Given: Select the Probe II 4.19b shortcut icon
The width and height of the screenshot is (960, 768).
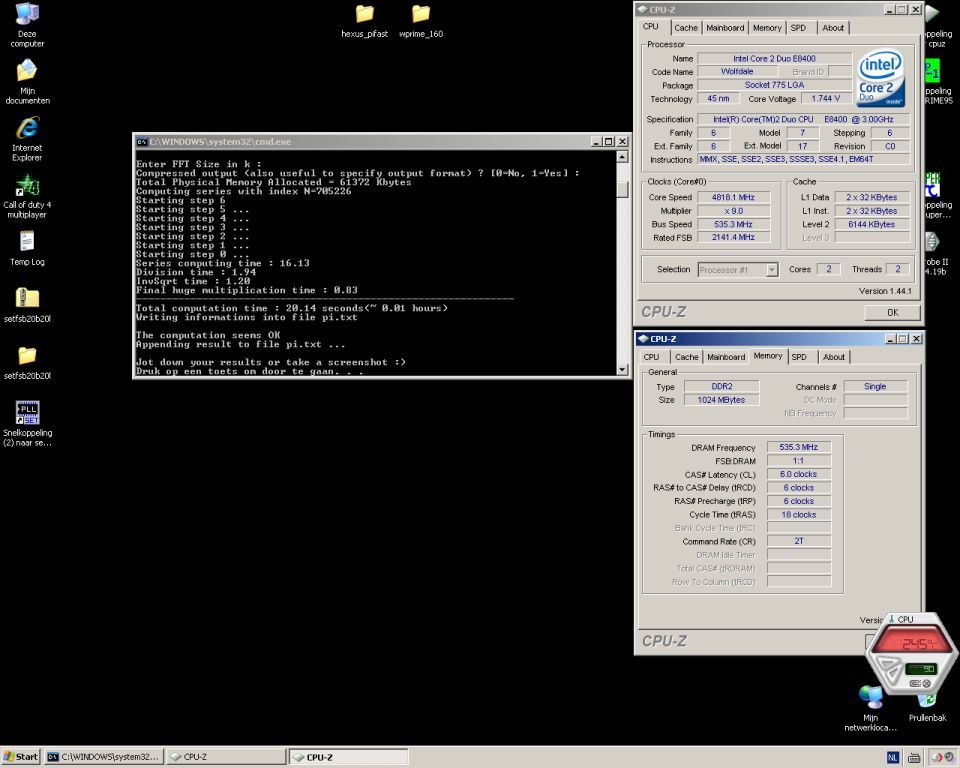Looking at the screenshot, I should [932, 241].
